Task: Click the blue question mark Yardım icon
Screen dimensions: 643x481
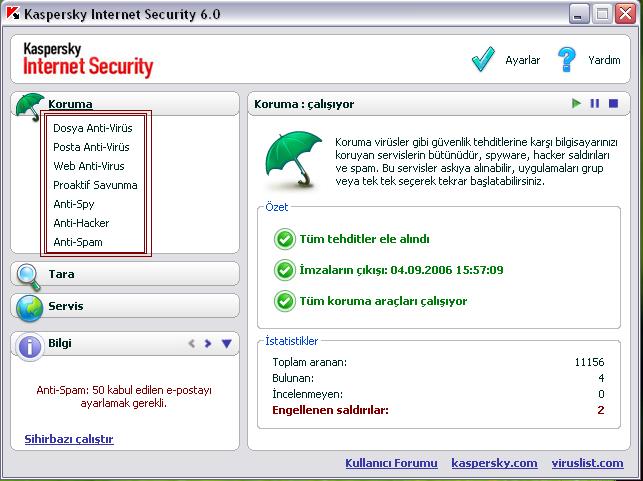Action: pyautogui.click(x=567, y=60)
